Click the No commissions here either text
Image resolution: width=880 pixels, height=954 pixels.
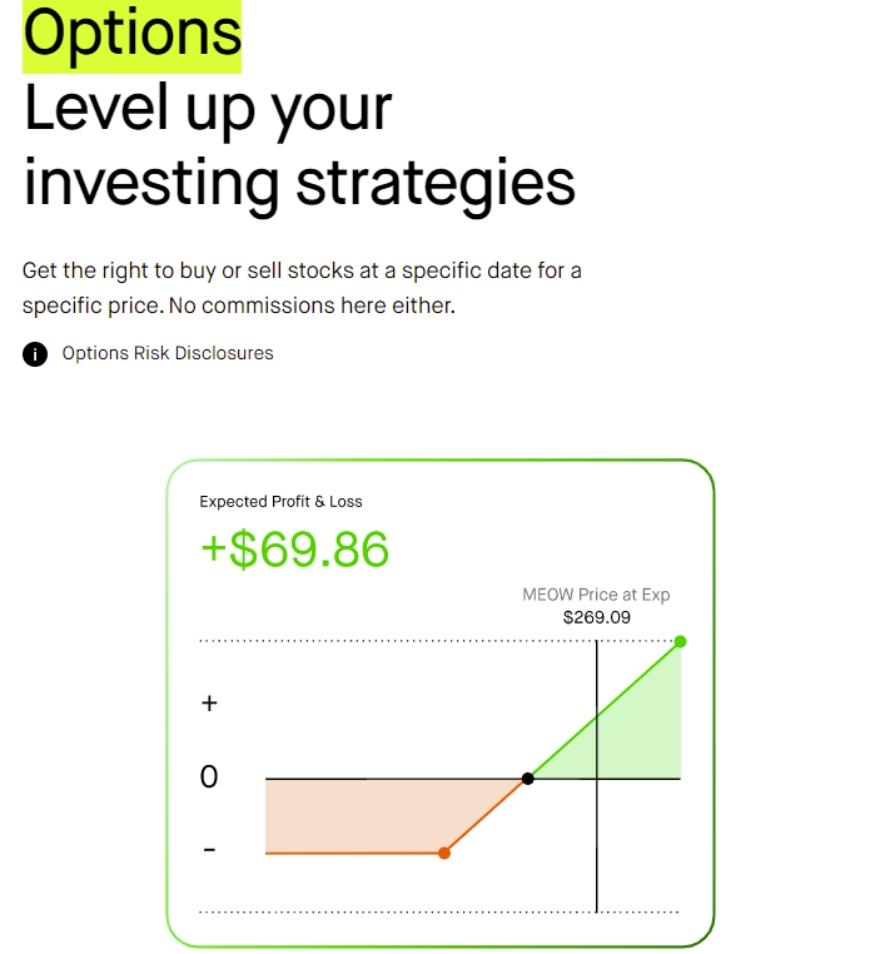click(x=312, y=305)
